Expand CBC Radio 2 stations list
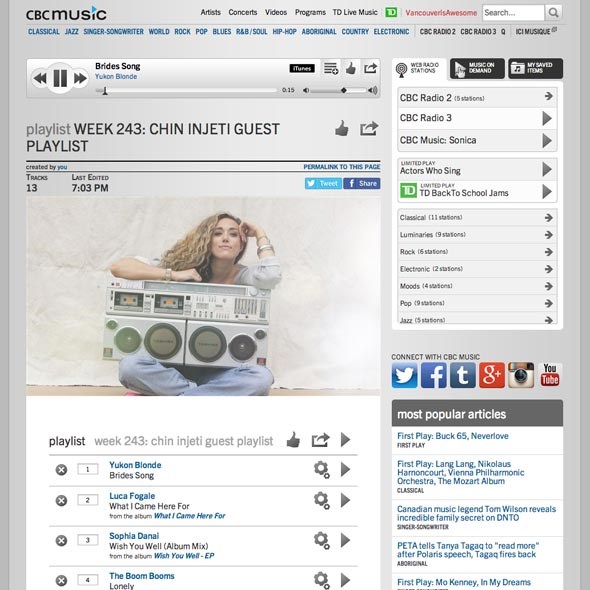This screenshot has height=590, width=590. coord(477,97)
